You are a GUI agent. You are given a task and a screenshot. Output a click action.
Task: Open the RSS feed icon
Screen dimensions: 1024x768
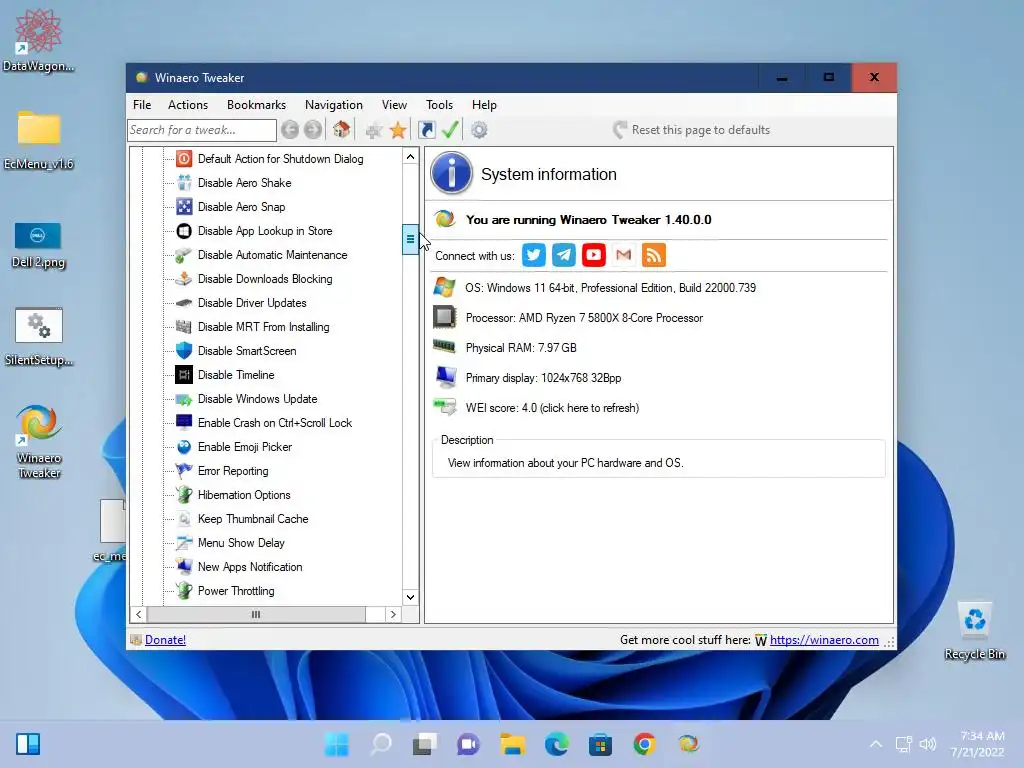coord(654,255)
